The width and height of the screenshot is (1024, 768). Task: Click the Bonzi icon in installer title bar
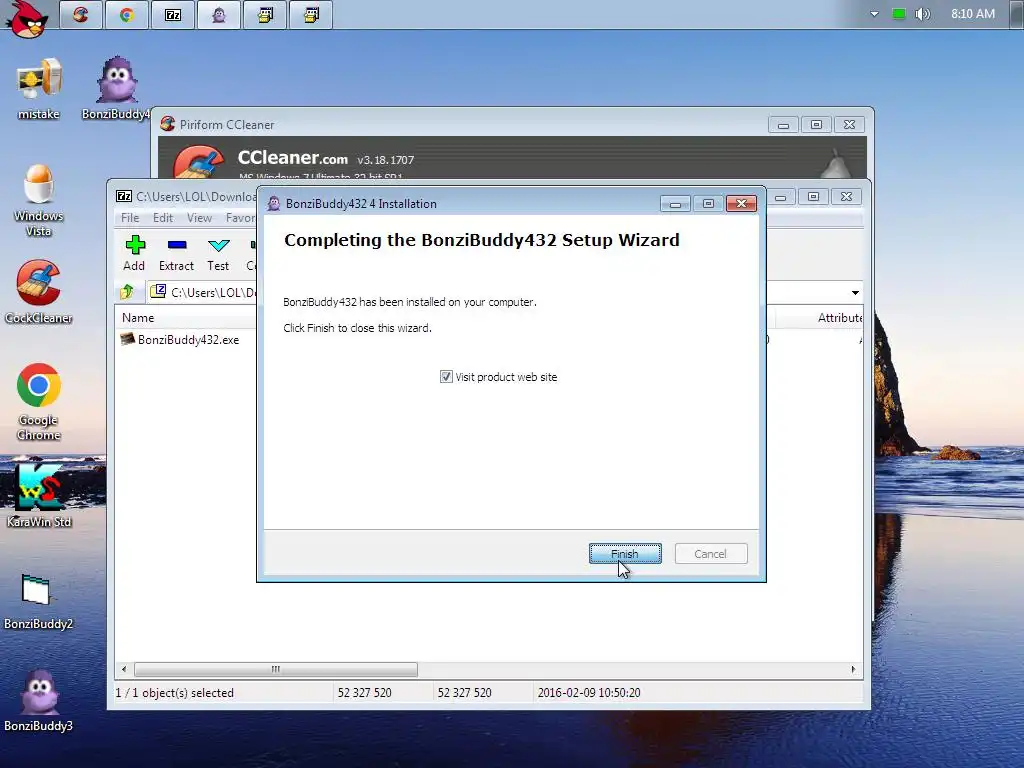[x=274, y=203]
